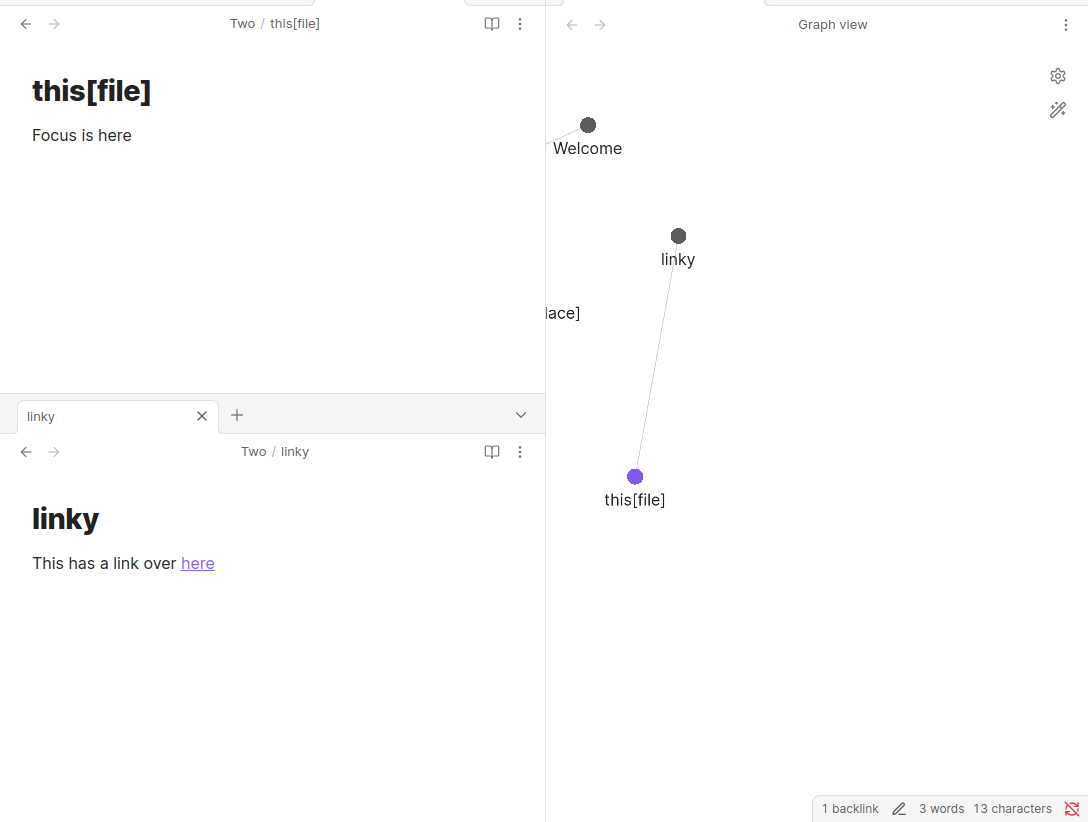Add a new tab with plus
This screenshot has height=822, width=1088.
237,415
